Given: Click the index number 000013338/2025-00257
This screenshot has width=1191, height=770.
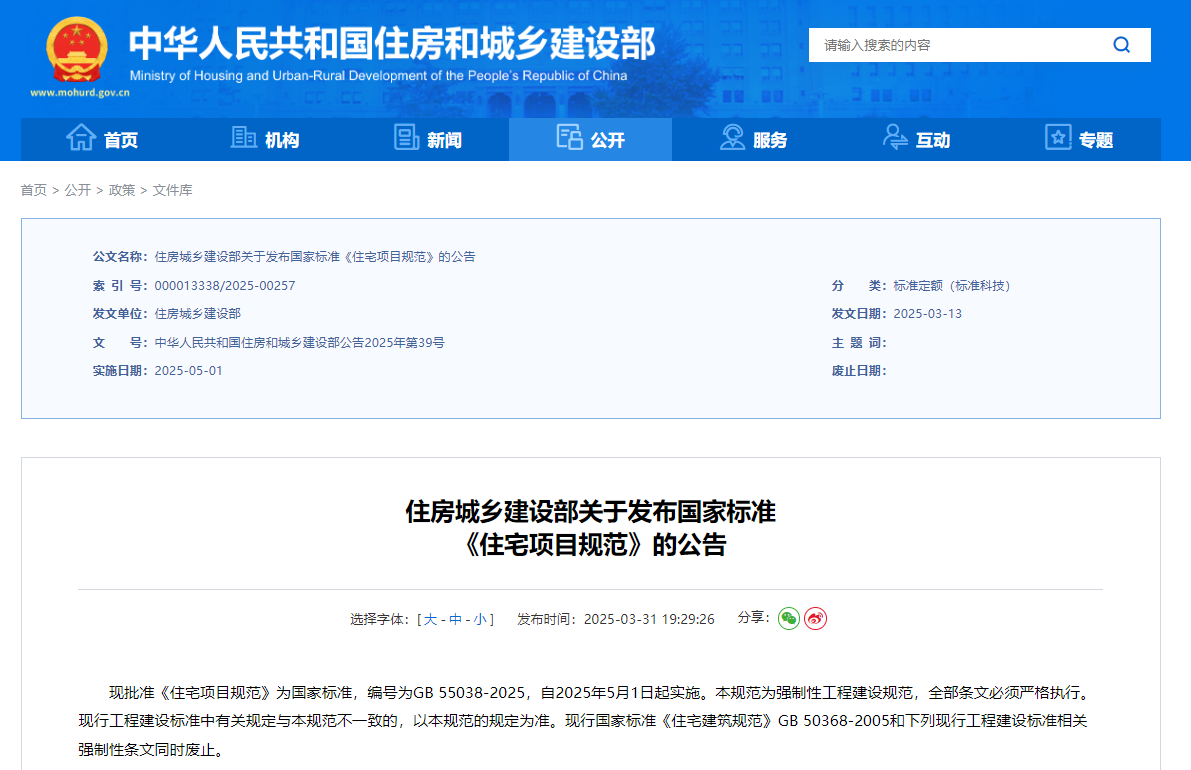Looking at the screenshot, I should click(x=225, y=286).
